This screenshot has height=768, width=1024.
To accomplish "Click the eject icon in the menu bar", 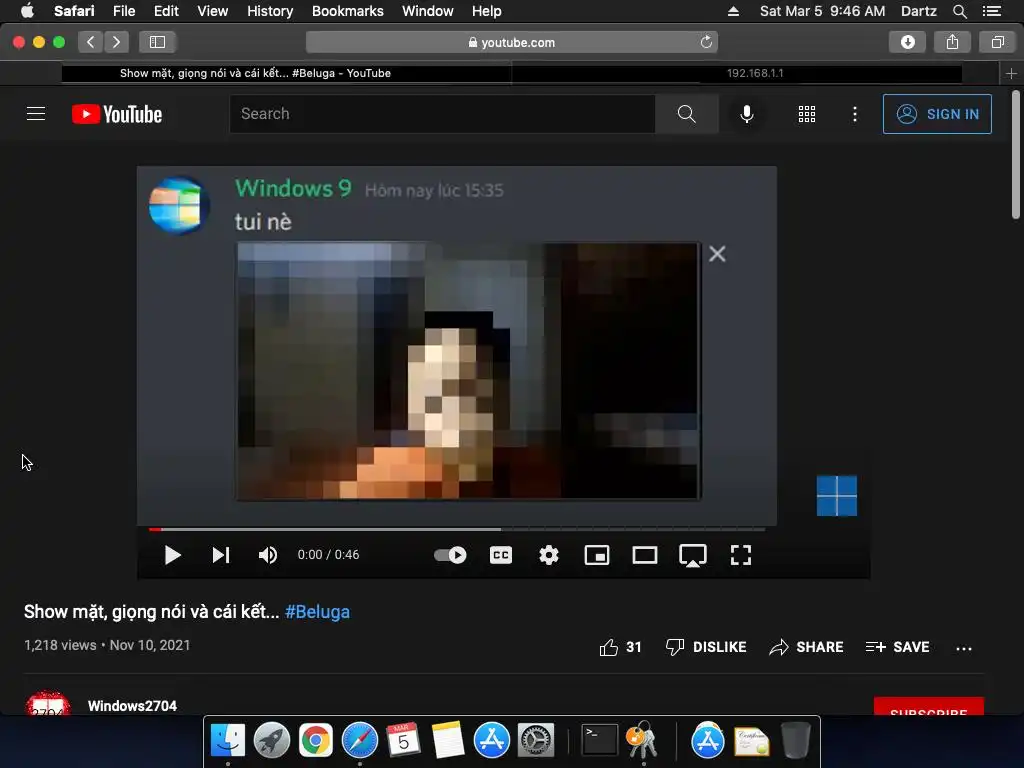I will (x=733, y=11).
